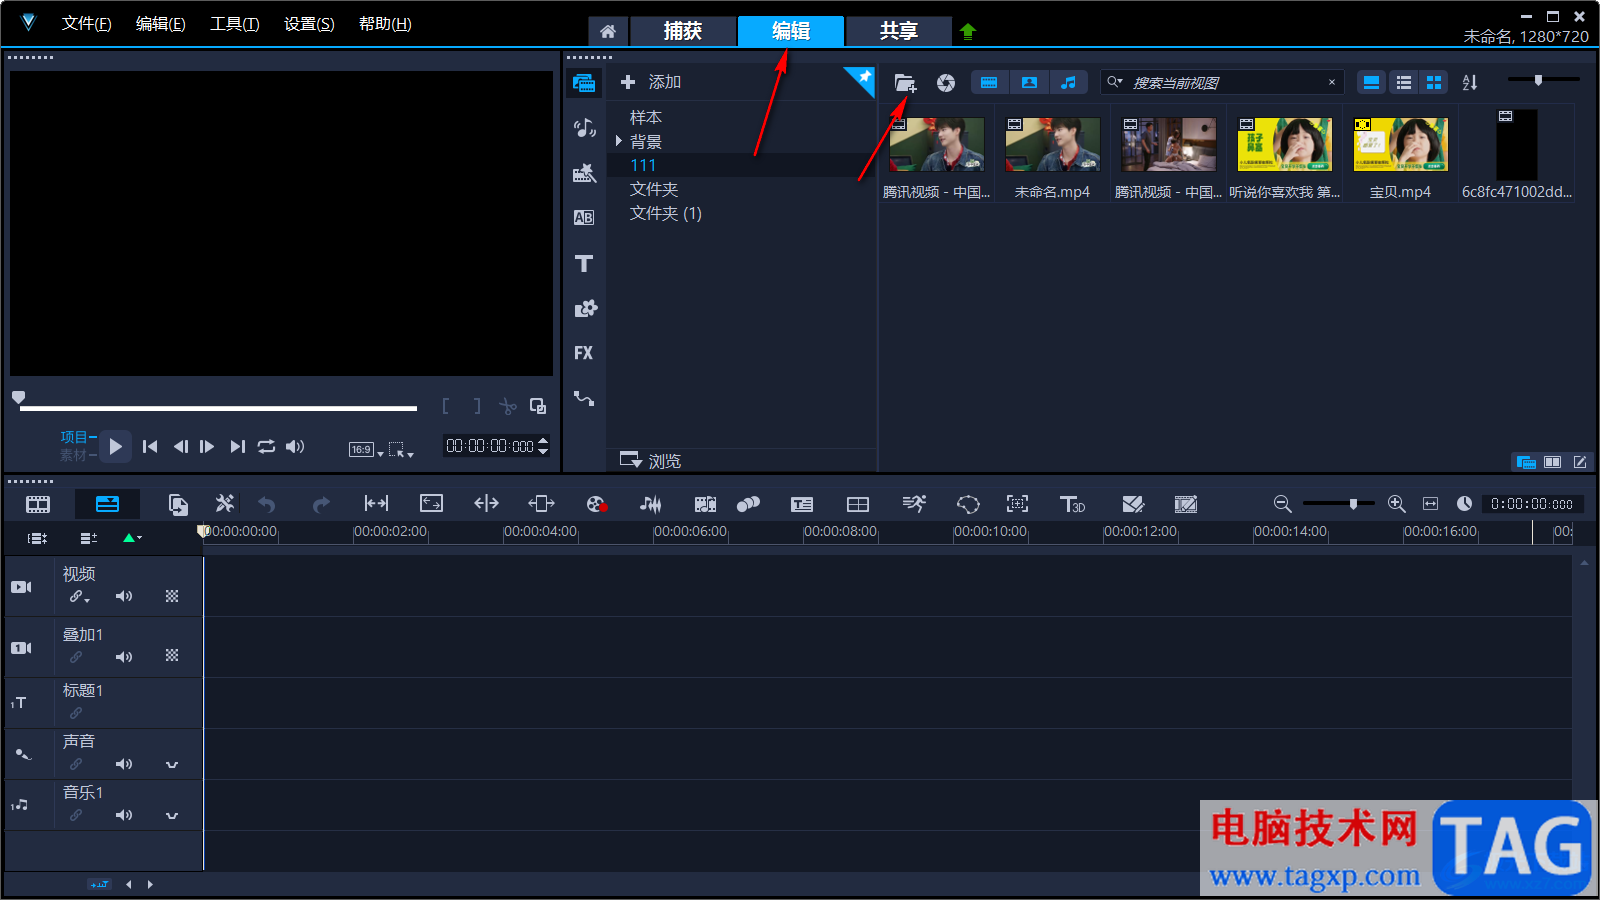Open the Auto Music film-note icon

pyautogui.click(x=706, y=504)
